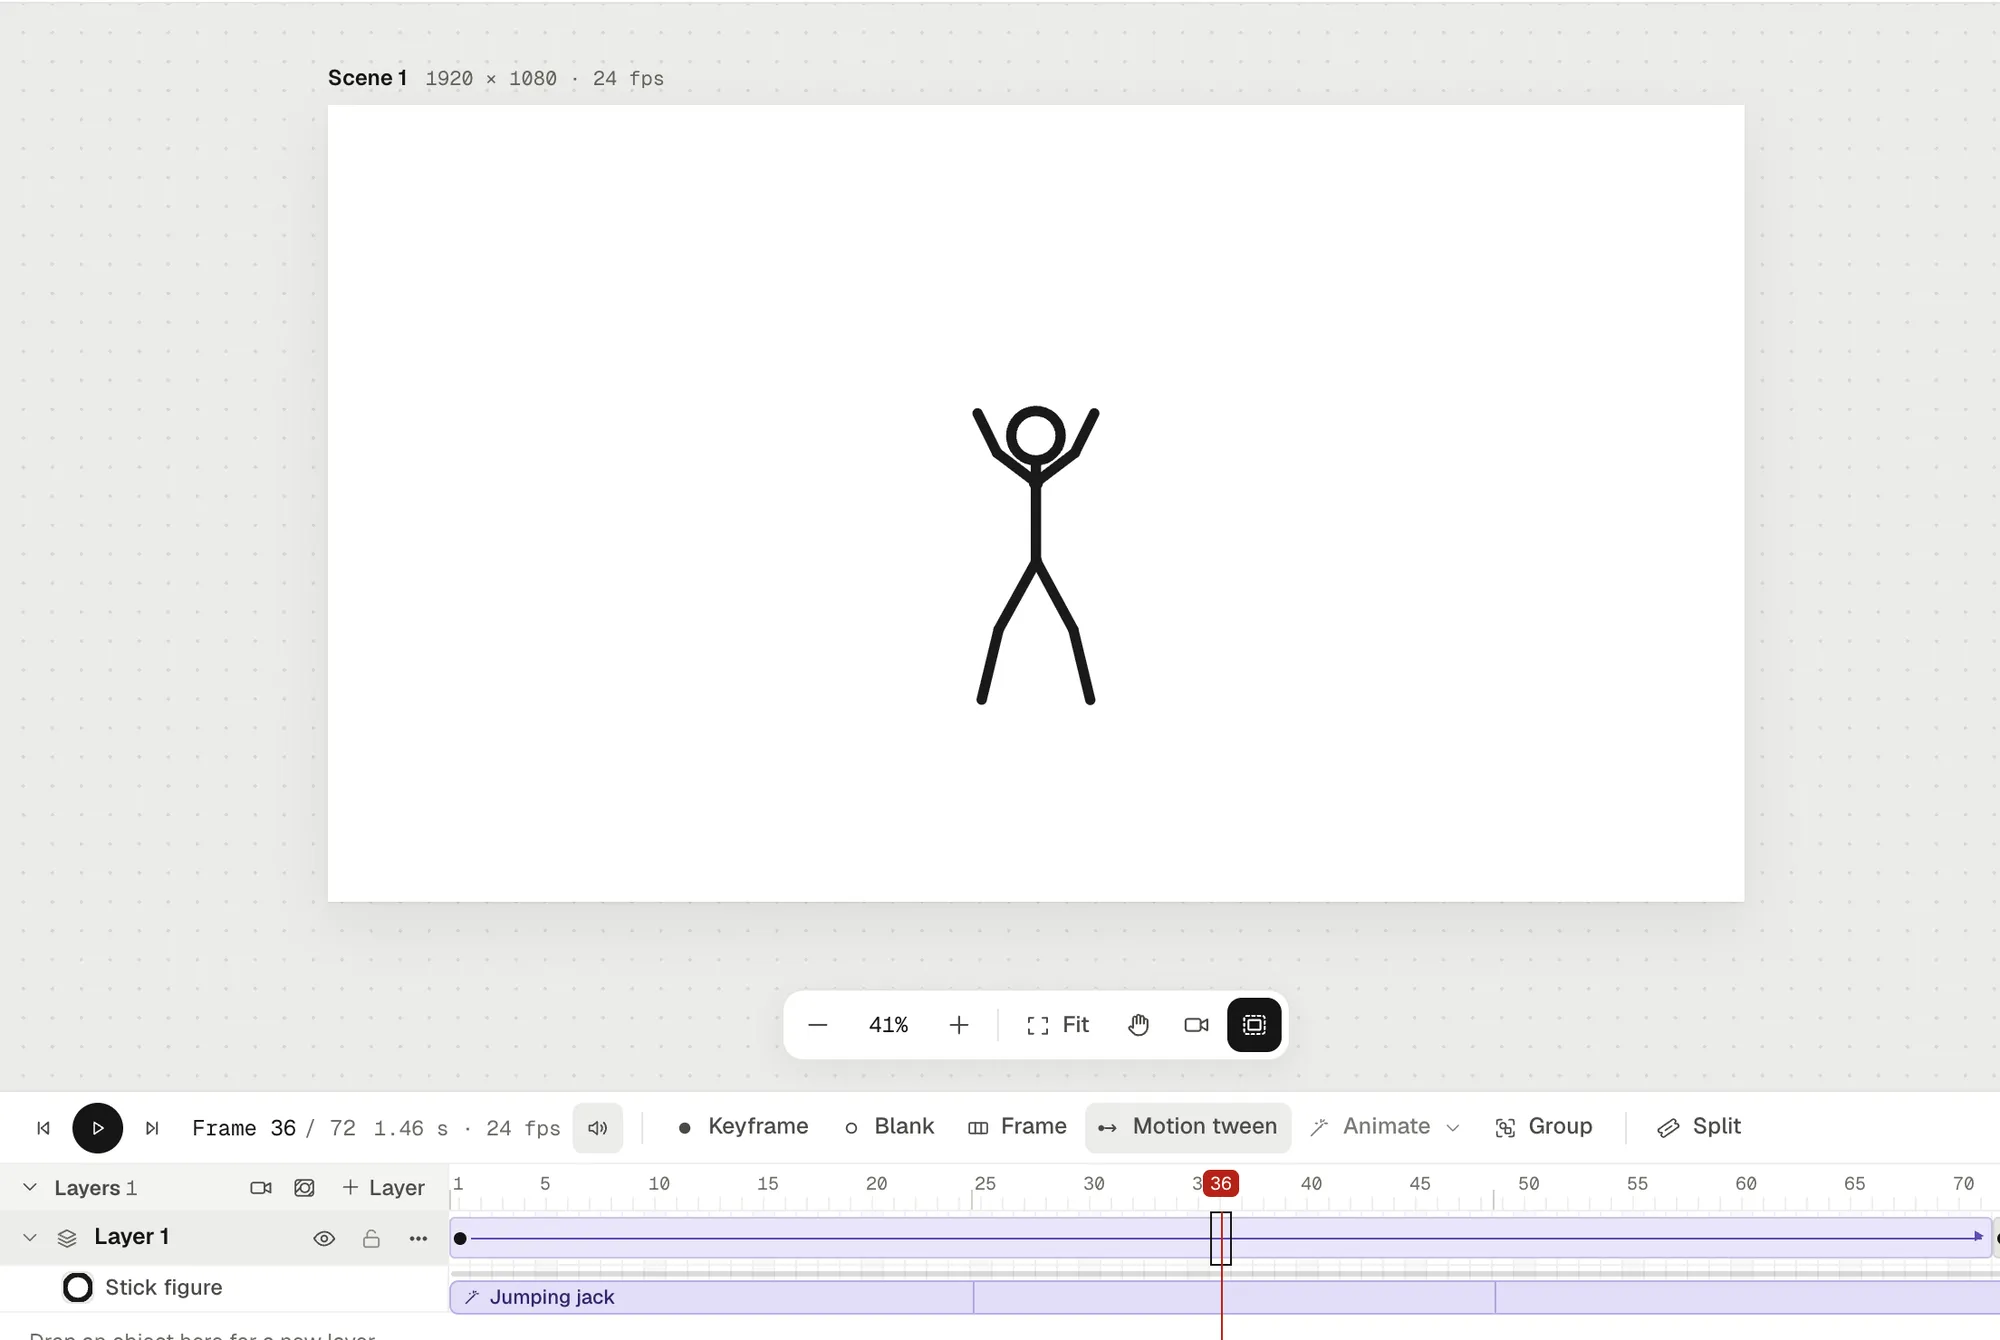
Task: Click frame 25 on the timeline ruler
Action: (985, 1184)
